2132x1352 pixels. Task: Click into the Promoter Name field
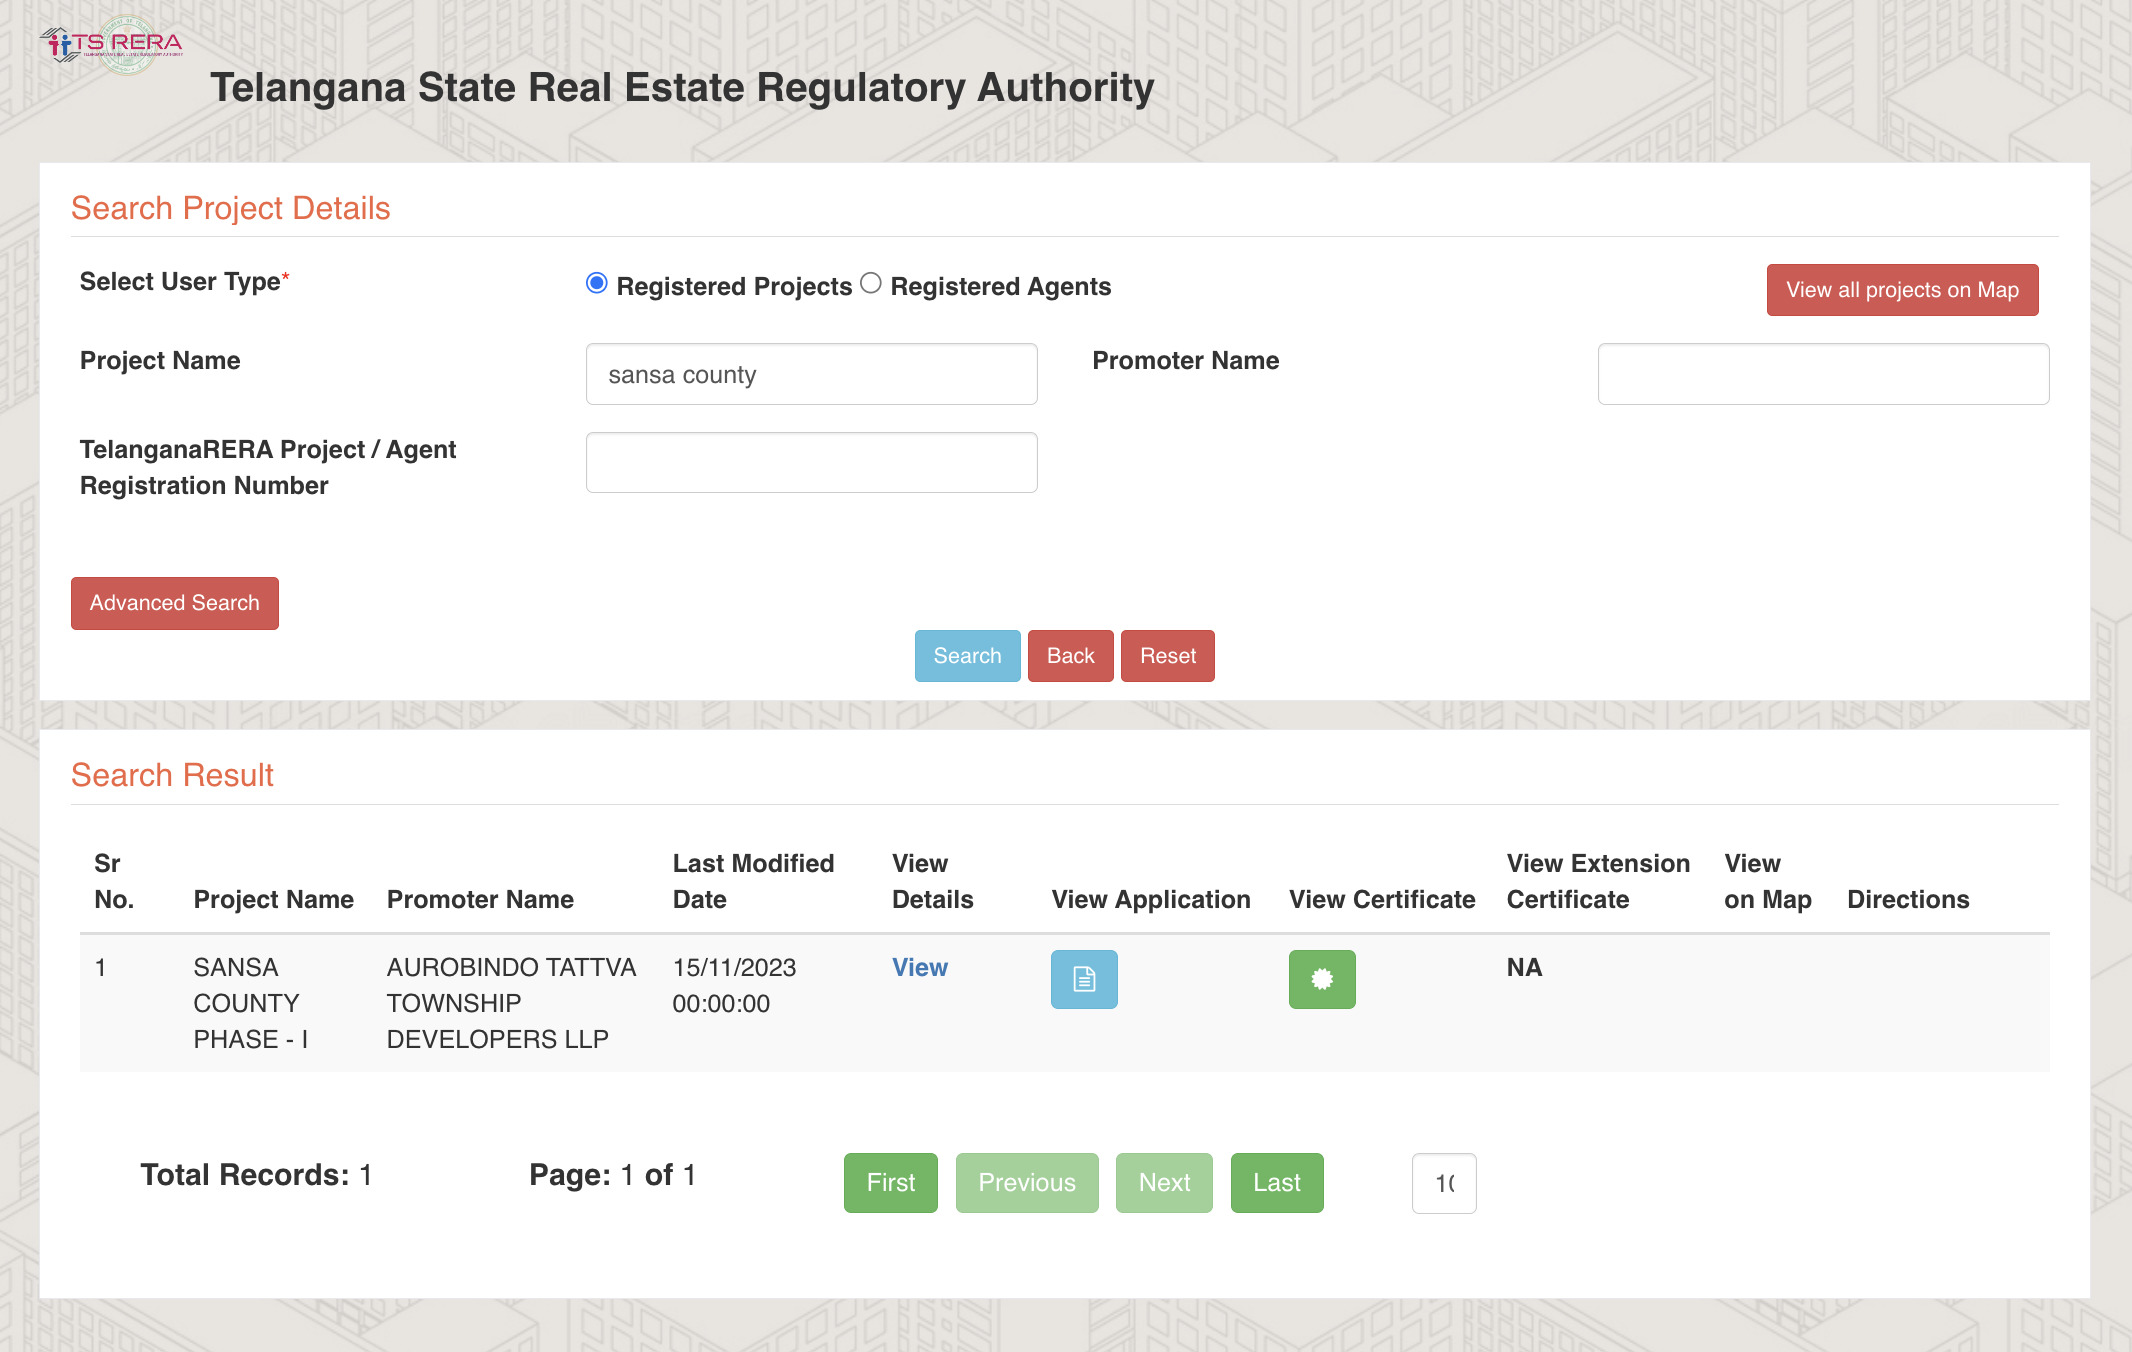[1822, 374]
